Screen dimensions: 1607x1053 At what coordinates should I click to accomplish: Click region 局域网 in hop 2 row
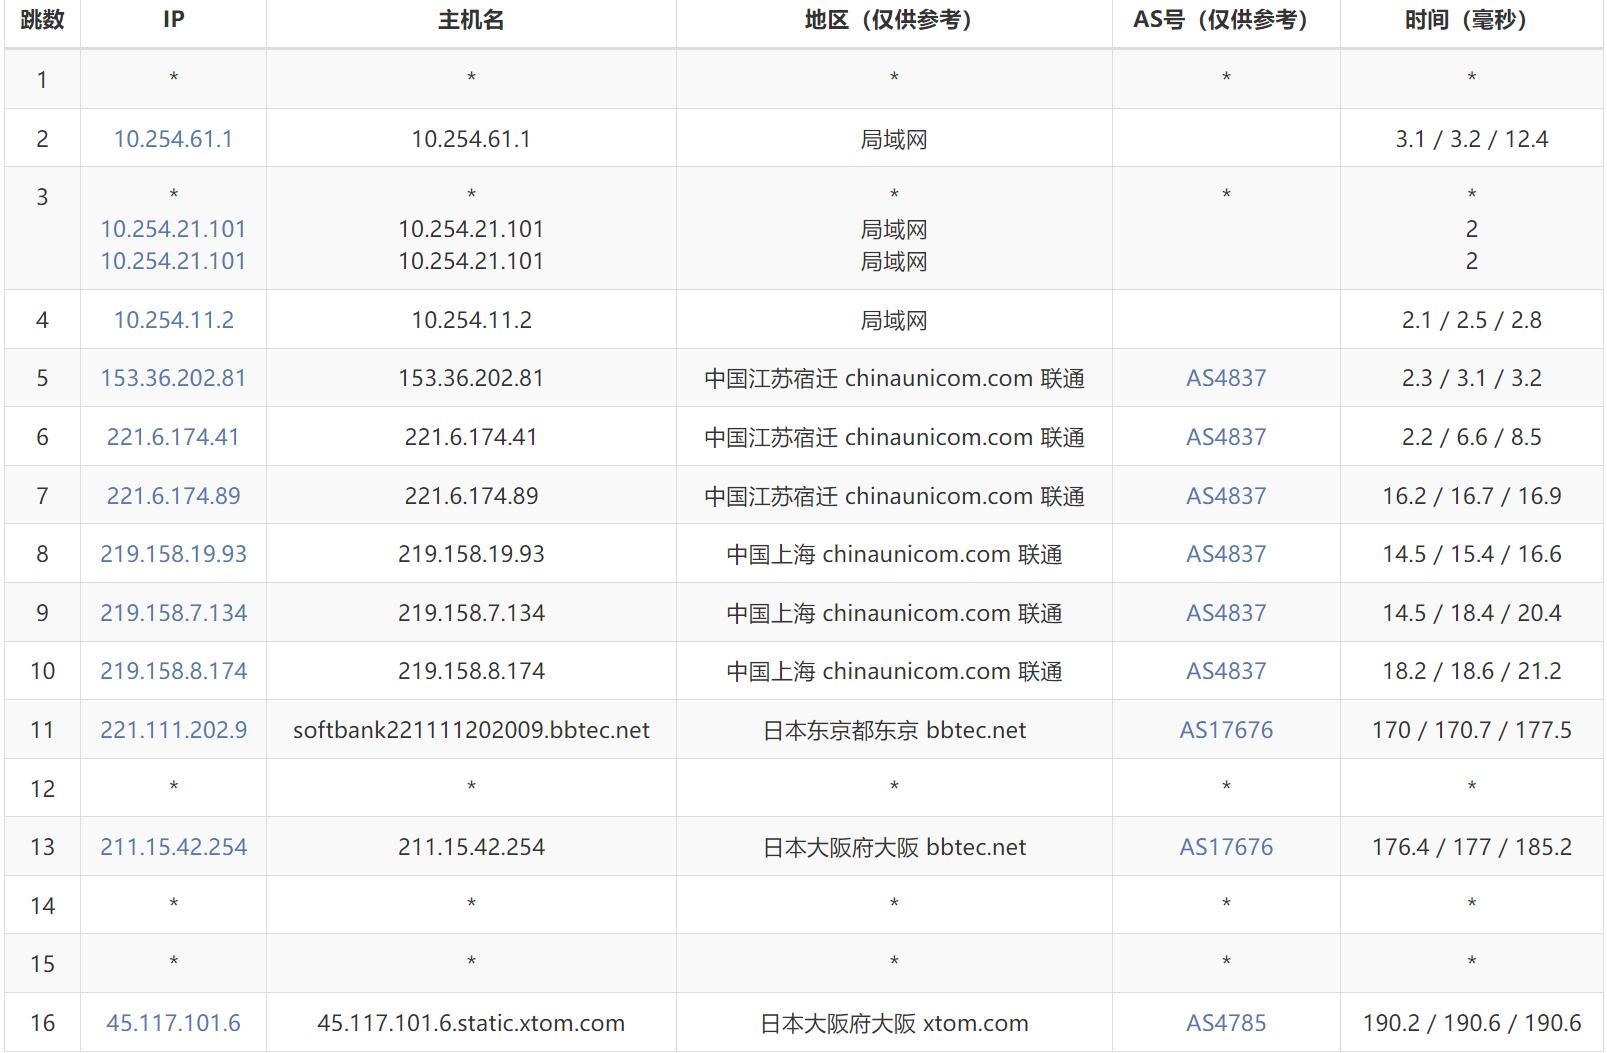click(894, 139)
